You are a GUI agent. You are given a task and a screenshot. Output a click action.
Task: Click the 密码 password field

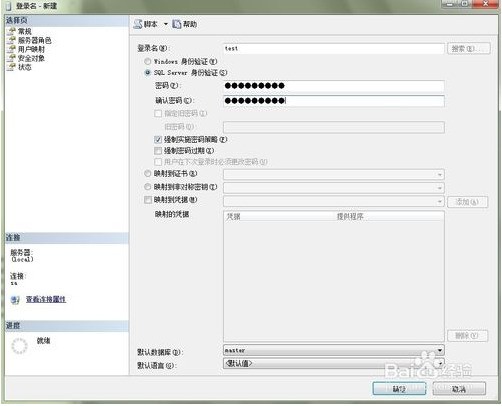[334, 86]
